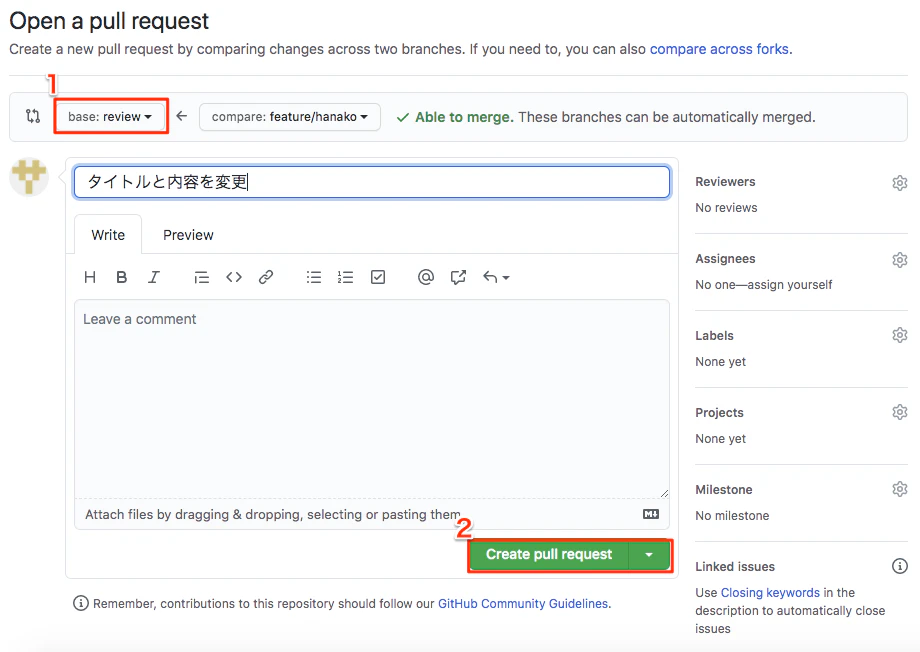Apply italic formatting icon
This screenshot has width=920, height=652.
[x=154, y=277]
